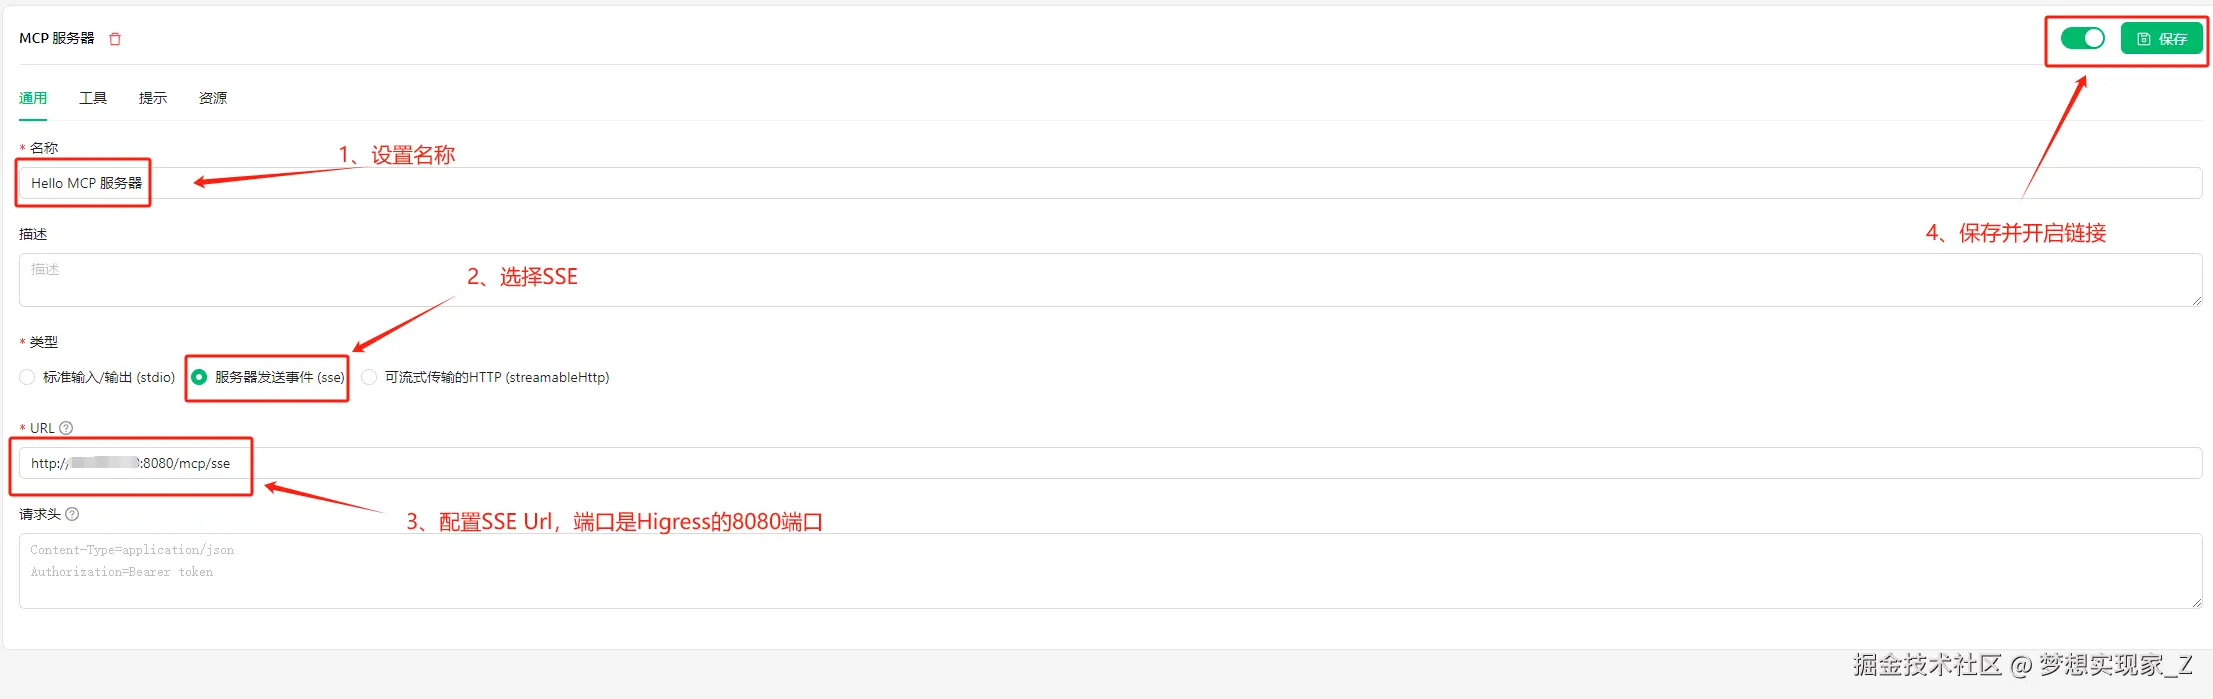
Task: Grab the 描述 textarea resize handle
Action: (2197, 301)
